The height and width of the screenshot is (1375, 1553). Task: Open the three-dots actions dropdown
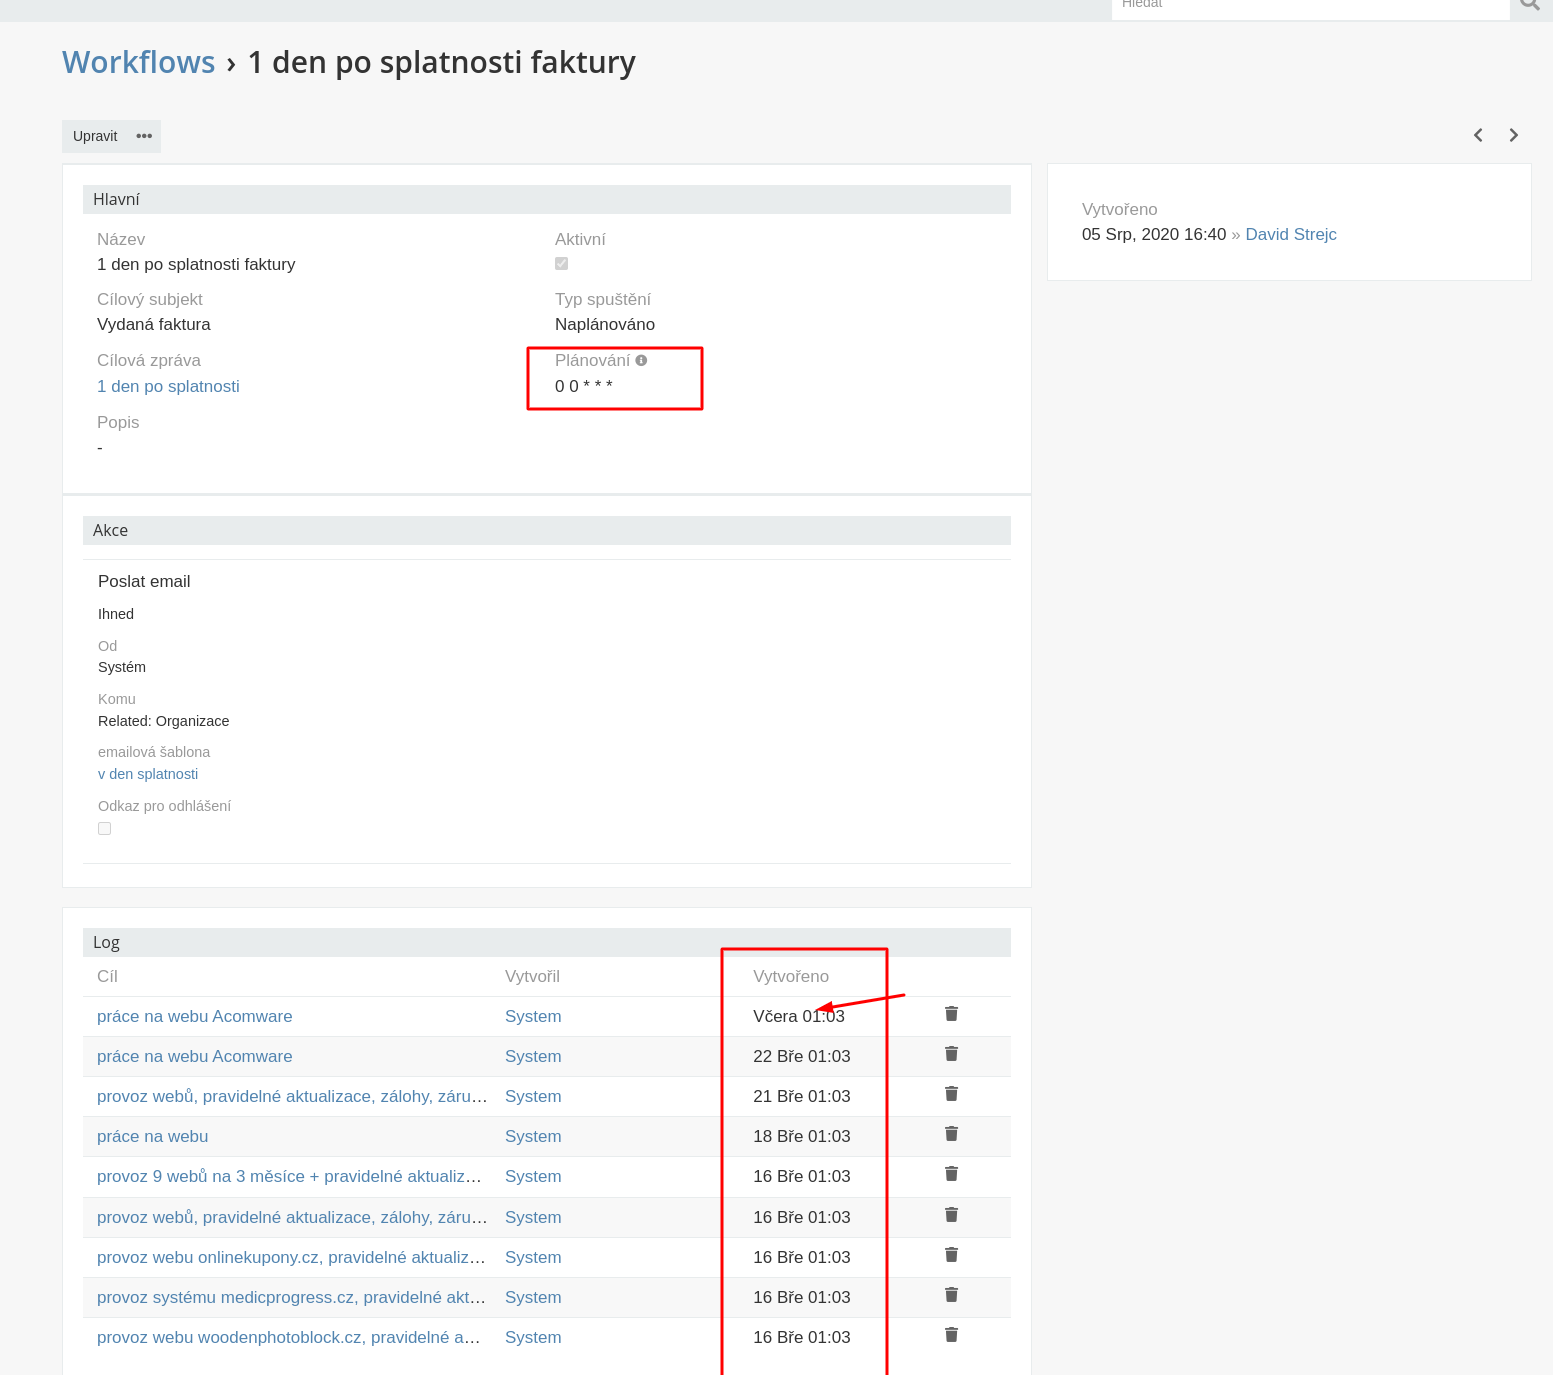(144, 136)
